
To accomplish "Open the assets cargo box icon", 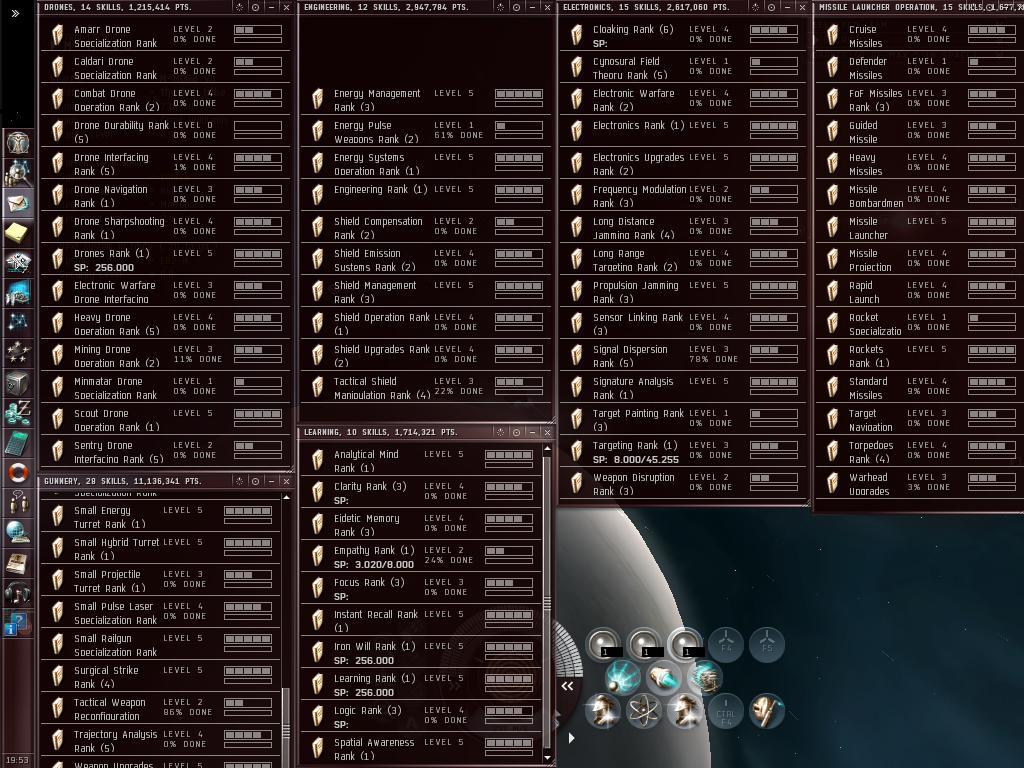I will point(18,383).
